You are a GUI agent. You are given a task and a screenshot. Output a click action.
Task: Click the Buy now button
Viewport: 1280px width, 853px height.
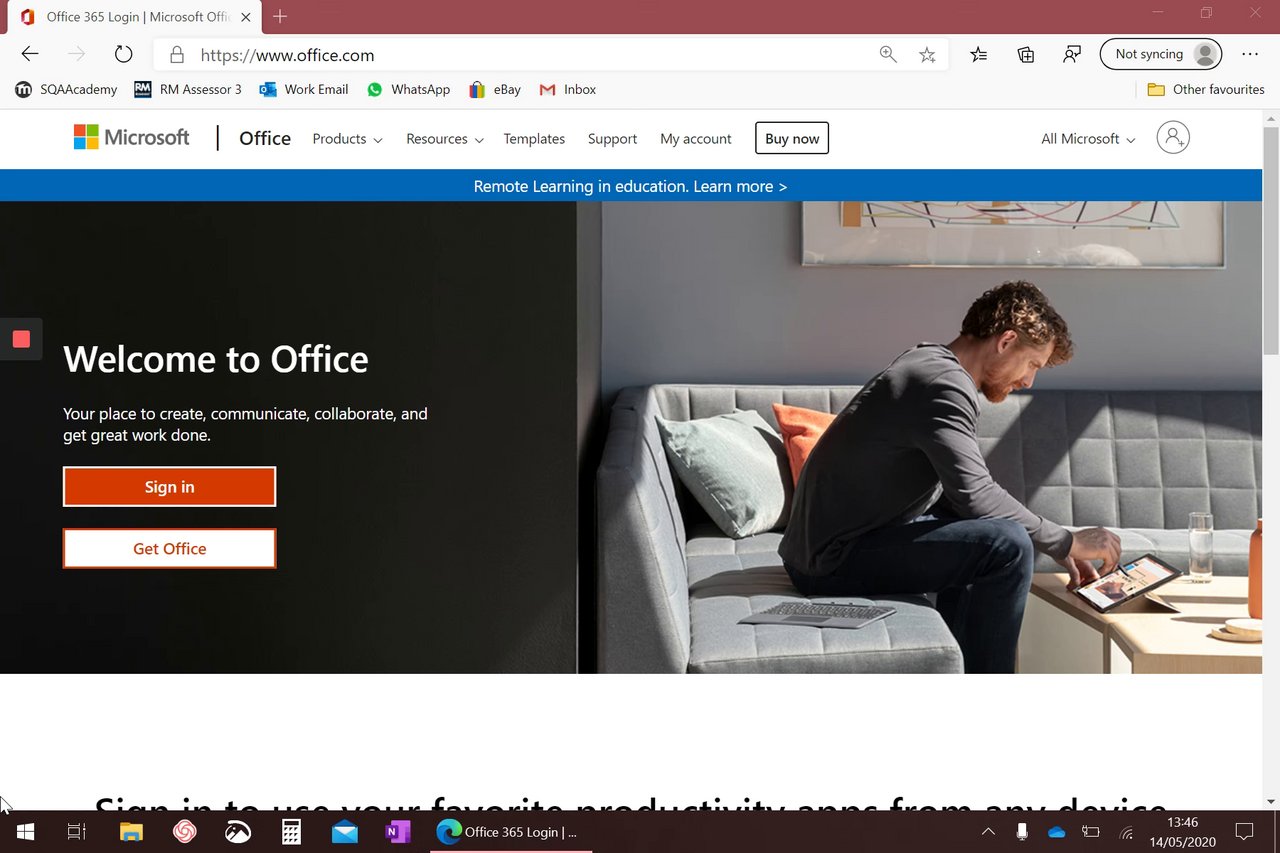tap(792, 139)
